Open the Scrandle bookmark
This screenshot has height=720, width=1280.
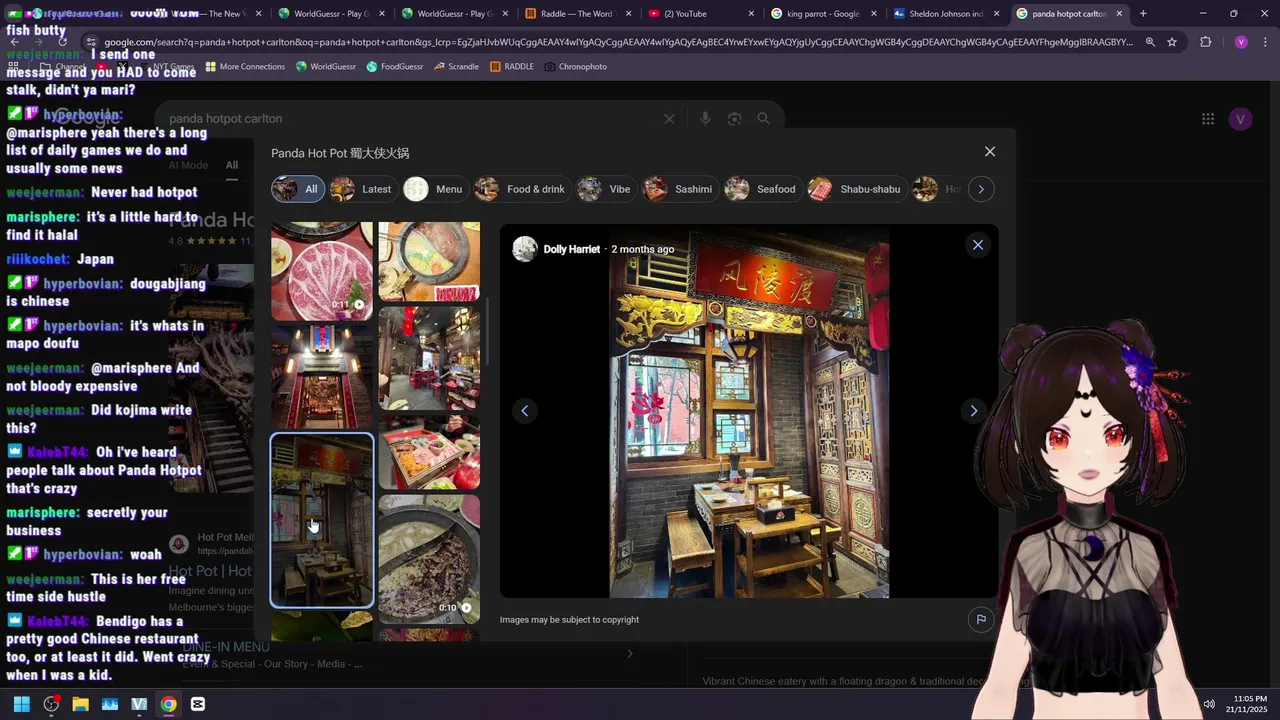456,66
